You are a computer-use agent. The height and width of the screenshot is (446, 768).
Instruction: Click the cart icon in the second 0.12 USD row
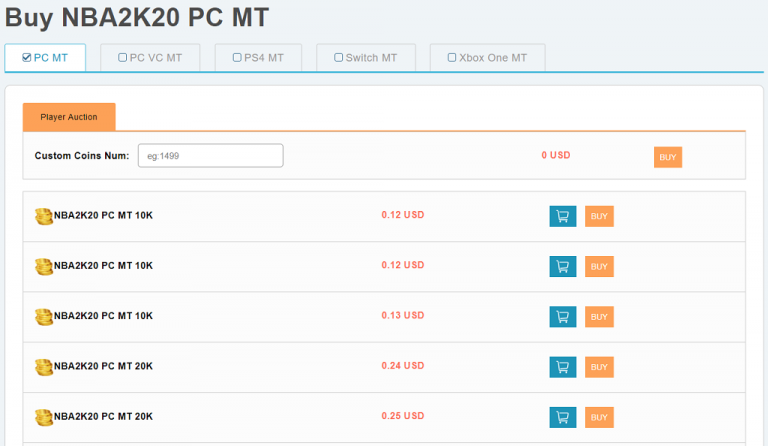tap(563, 267)
